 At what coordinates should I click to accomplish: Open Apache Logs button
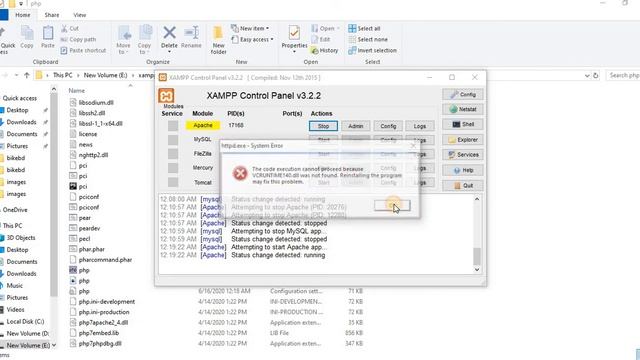(x=420, y=126)
